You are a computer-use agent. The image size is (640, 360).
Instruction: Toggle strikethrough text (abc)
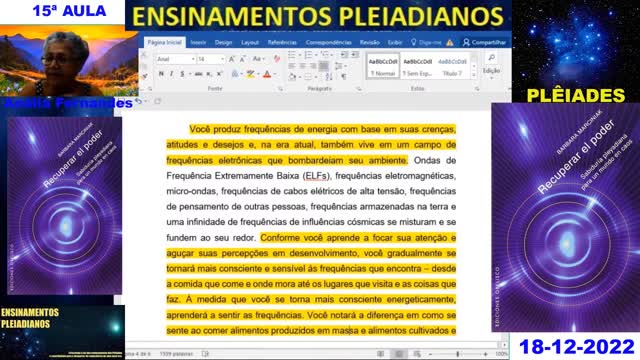coord(198,74)
